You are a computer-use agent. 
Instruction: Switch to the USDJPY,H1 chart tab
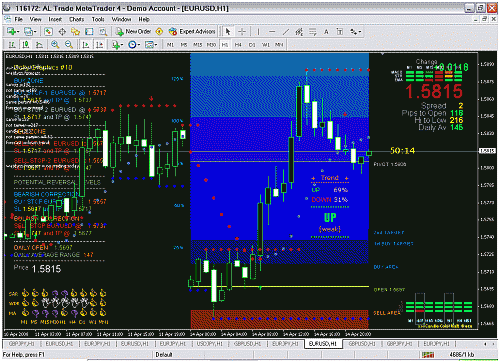click(209, 344)
